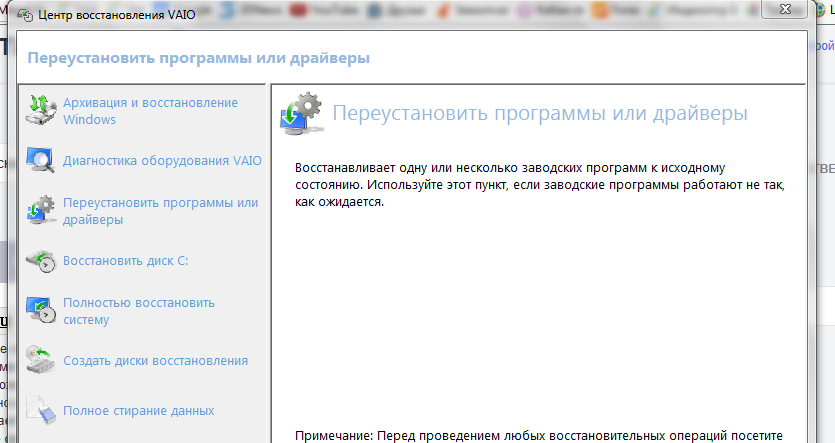Click the drive icon for restoring disk C:
Viewport: 835px width, 443px height.
40,261
